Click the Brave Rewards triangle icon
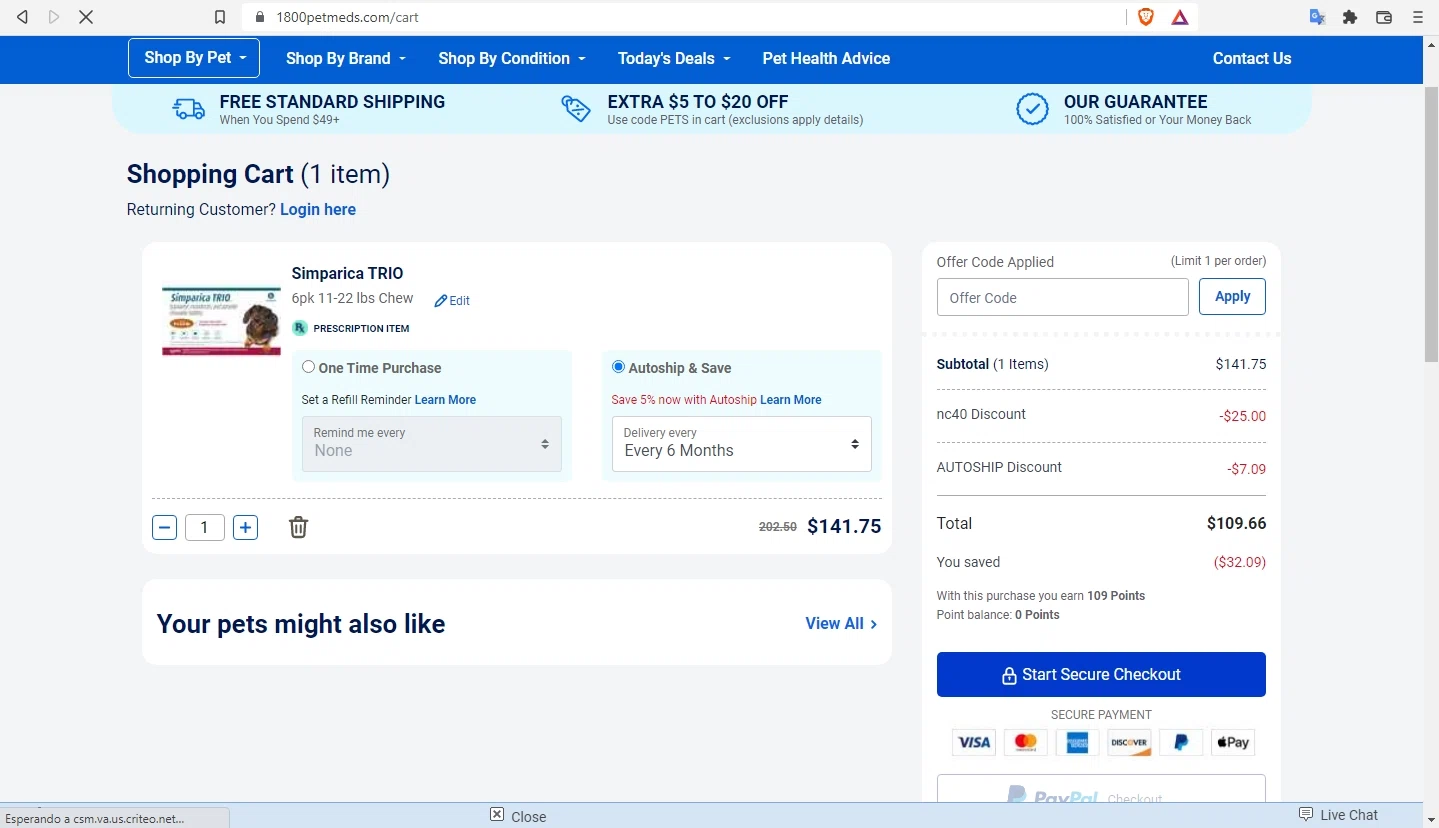 click(x=1180, y=17)
